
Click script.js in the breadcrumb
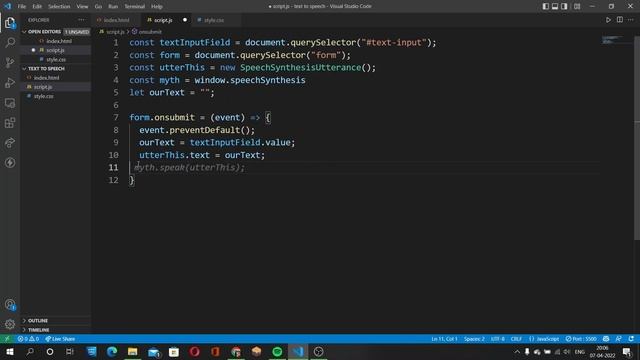[115, 31]
